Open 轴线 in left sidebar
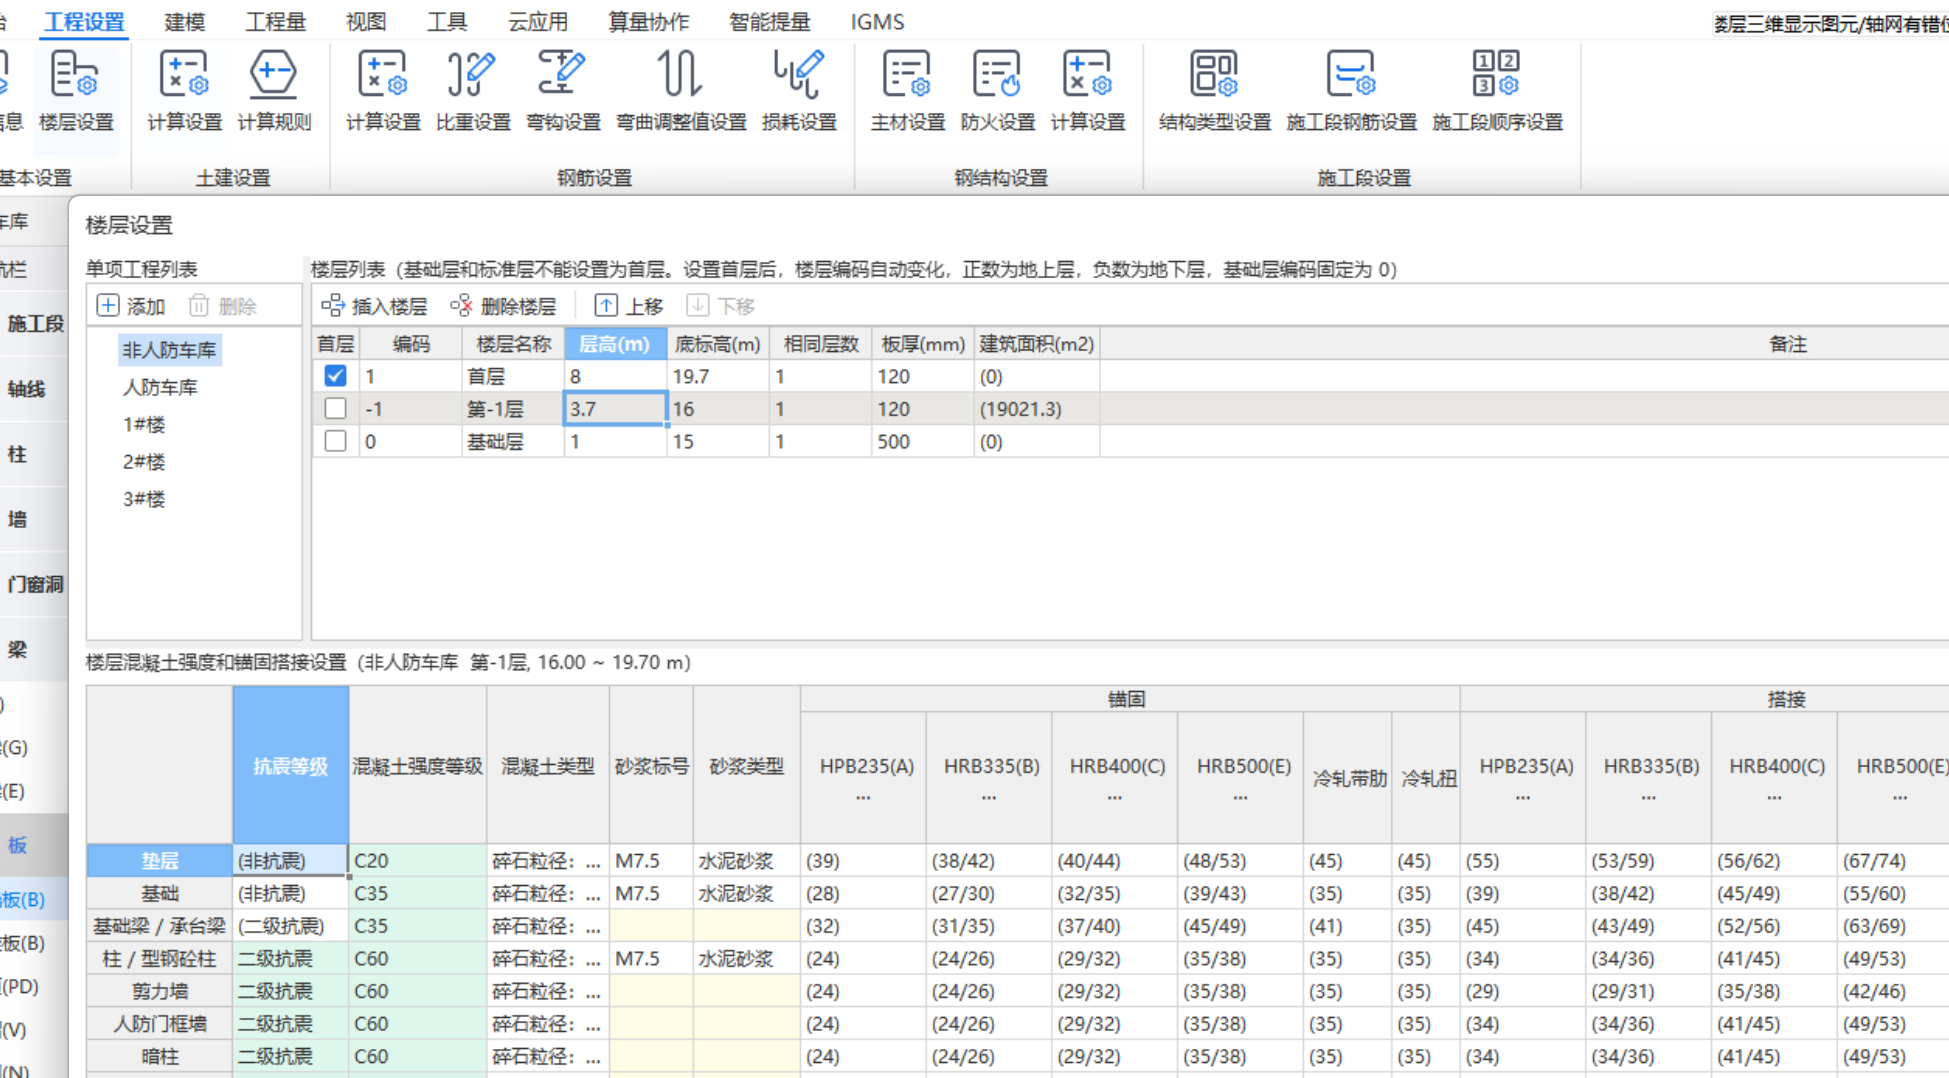Image resolution: width=1949 pixels, height=1078 pixels. click(27, 389)
